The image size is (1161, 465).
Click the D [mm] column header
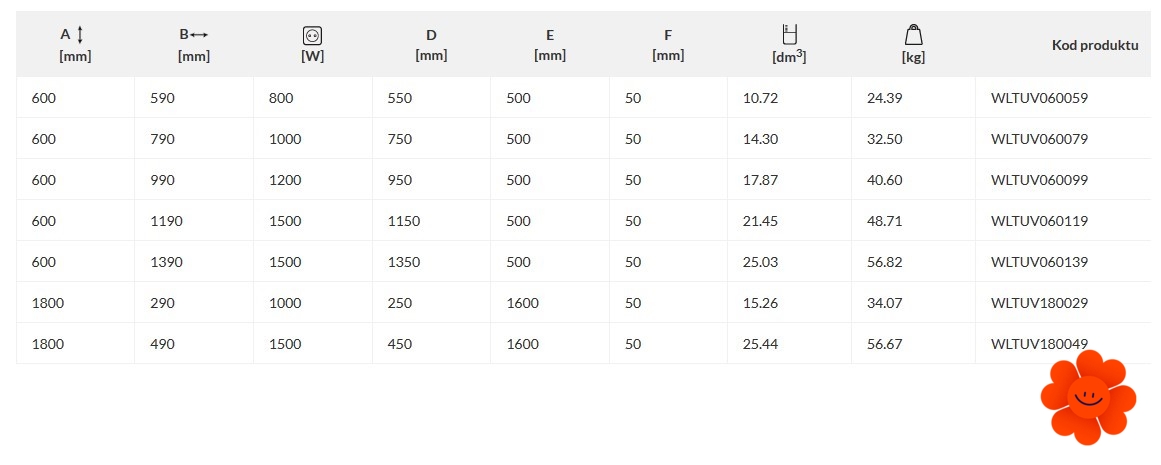(431, 45)
